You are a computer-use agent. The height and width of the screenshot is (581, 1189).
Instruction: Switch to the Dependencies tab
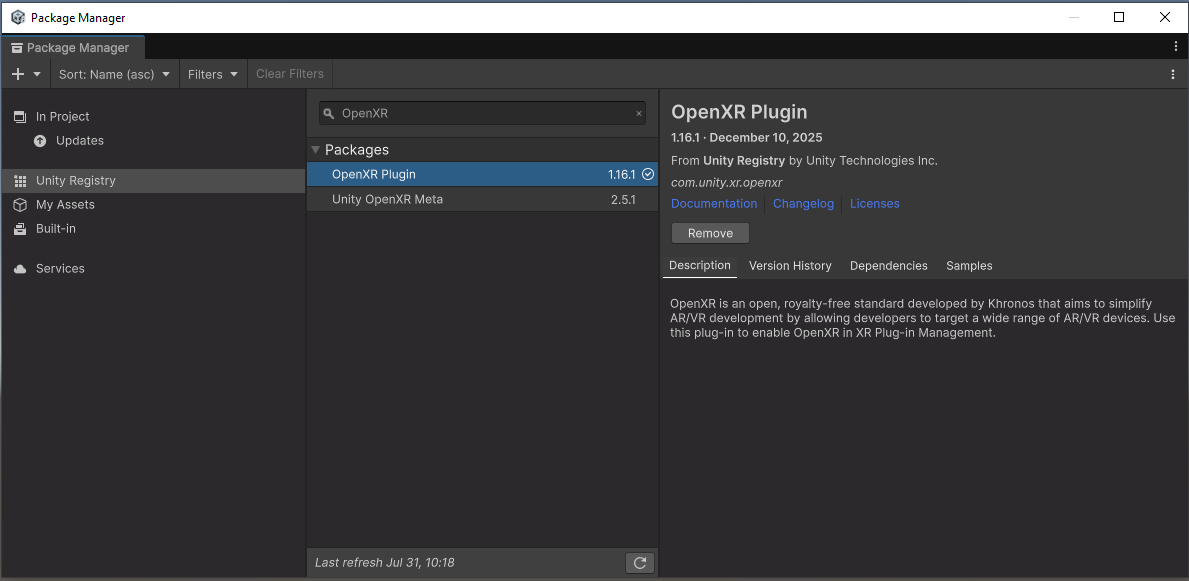point(889,266)
